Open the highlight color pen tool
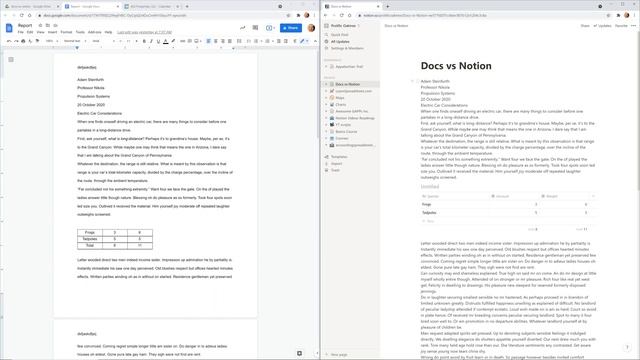This screenshot has width=640, height=360. [x=173, y=41]
